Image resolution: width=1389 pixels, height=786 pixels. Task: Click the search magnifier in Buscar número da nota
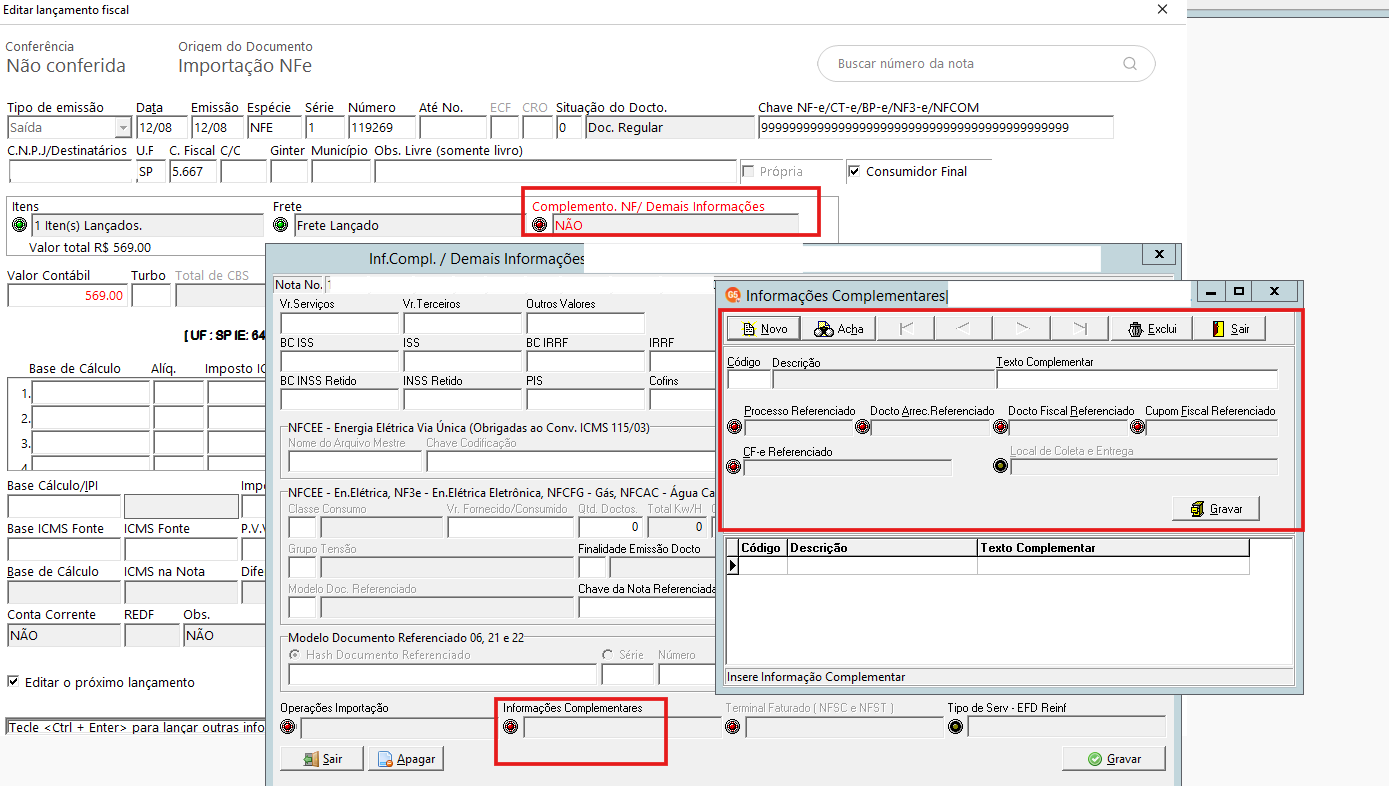[x=1130, y=63]
